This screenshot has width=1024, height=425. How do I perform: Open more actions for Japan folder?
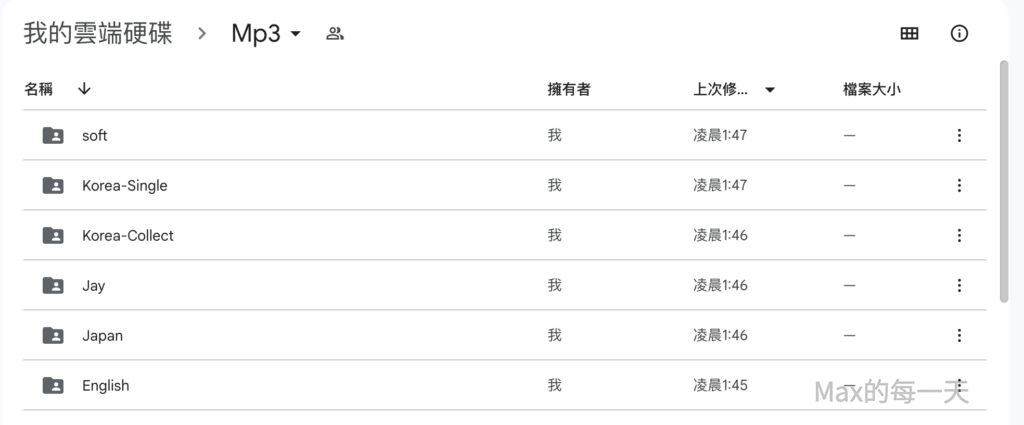click(x=959, y=336)
